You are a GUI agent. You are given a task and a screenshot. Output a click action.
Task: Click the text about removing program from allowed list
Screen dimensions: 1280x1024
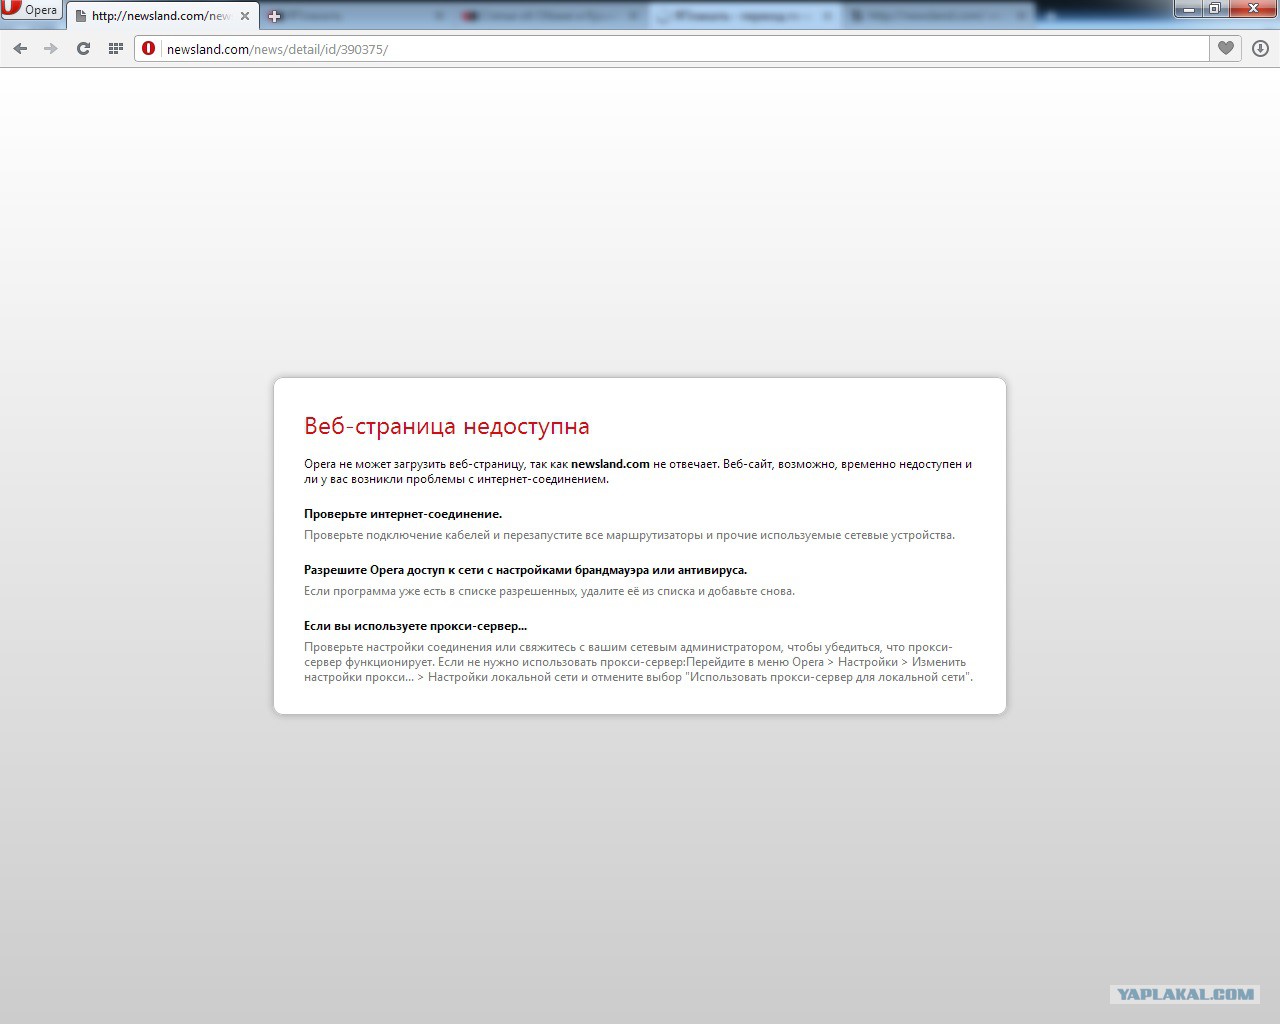coord(550,591)
